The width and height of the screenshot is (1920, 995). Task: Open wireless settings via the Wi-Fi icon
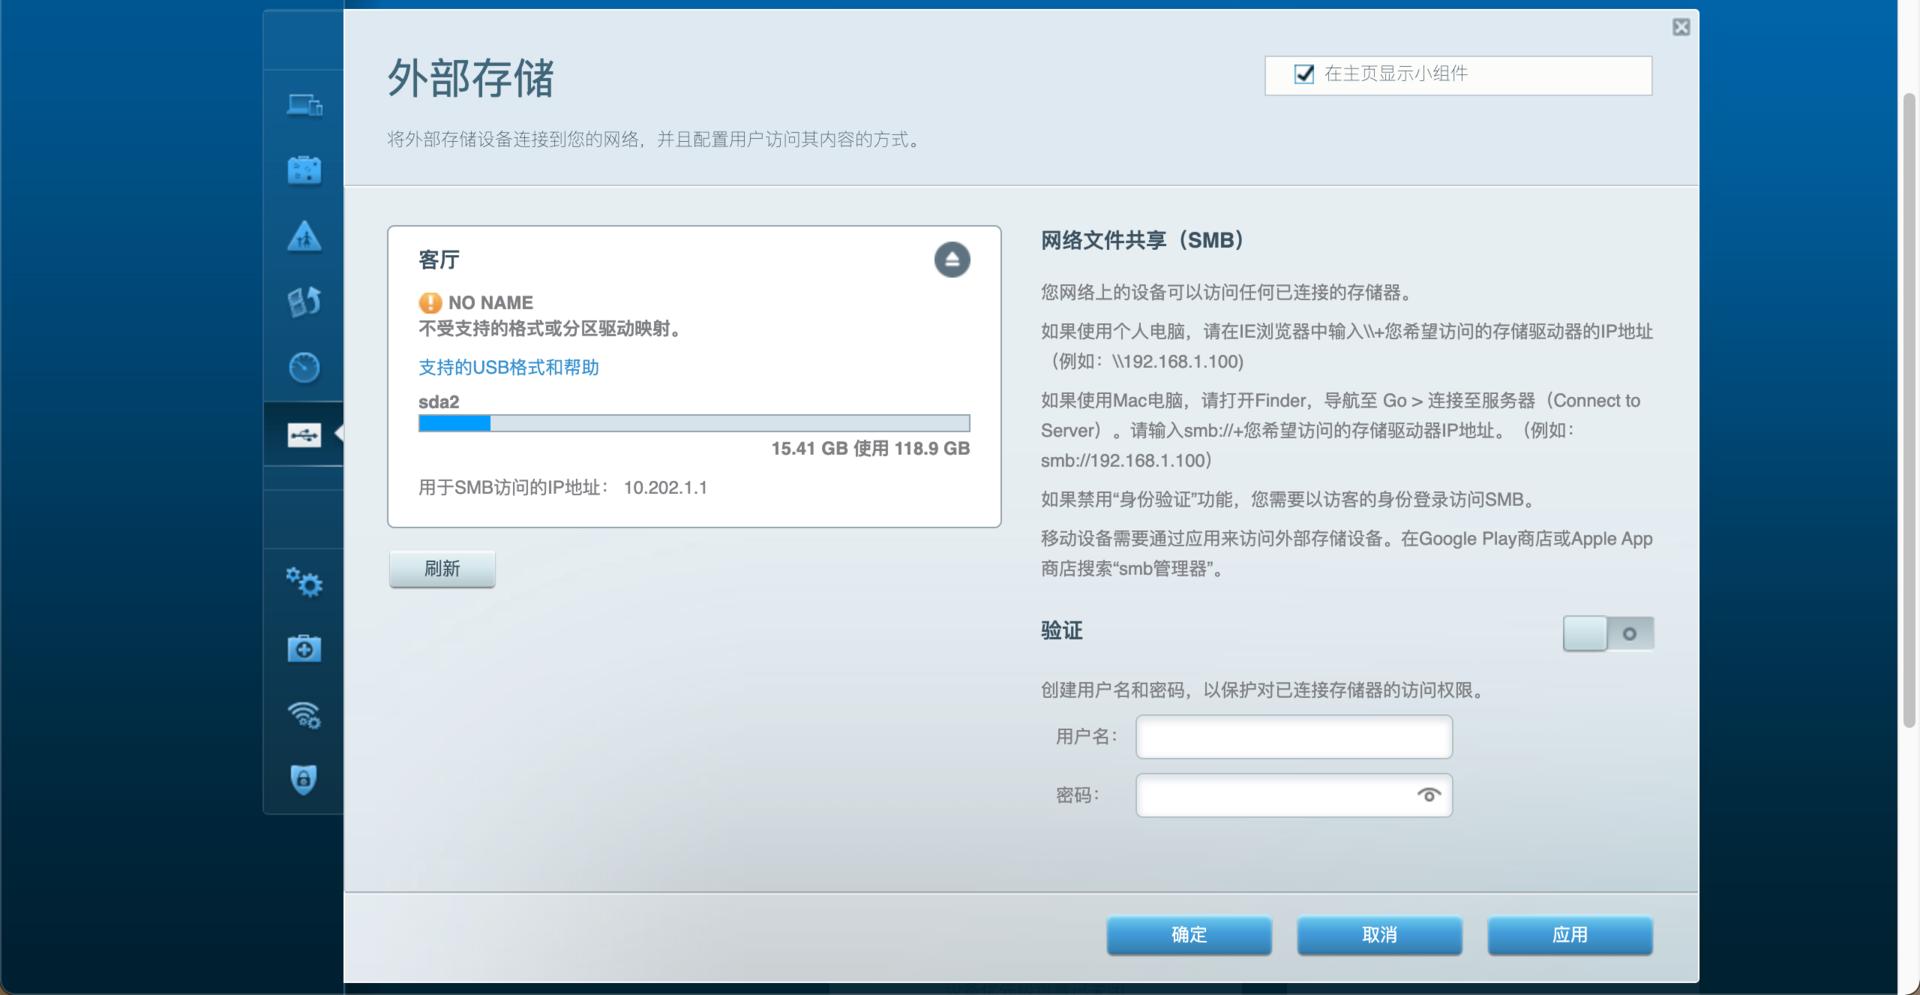(303, 714)
